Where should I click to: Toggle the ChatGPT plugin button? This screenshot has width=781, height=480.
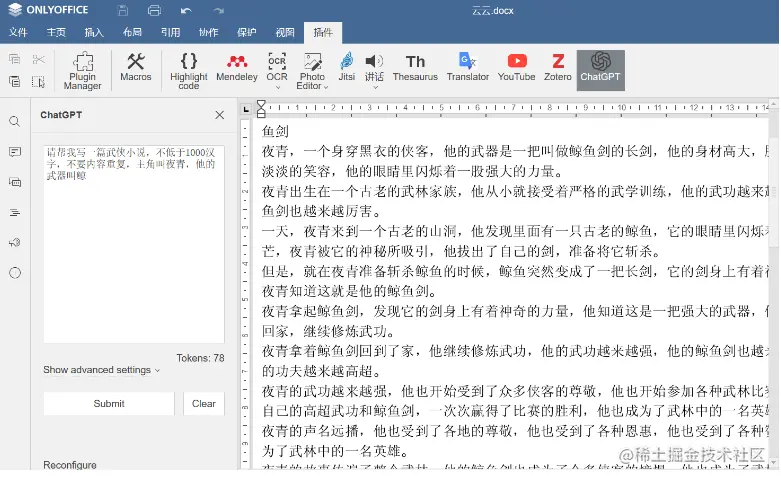tap(601, 70)
